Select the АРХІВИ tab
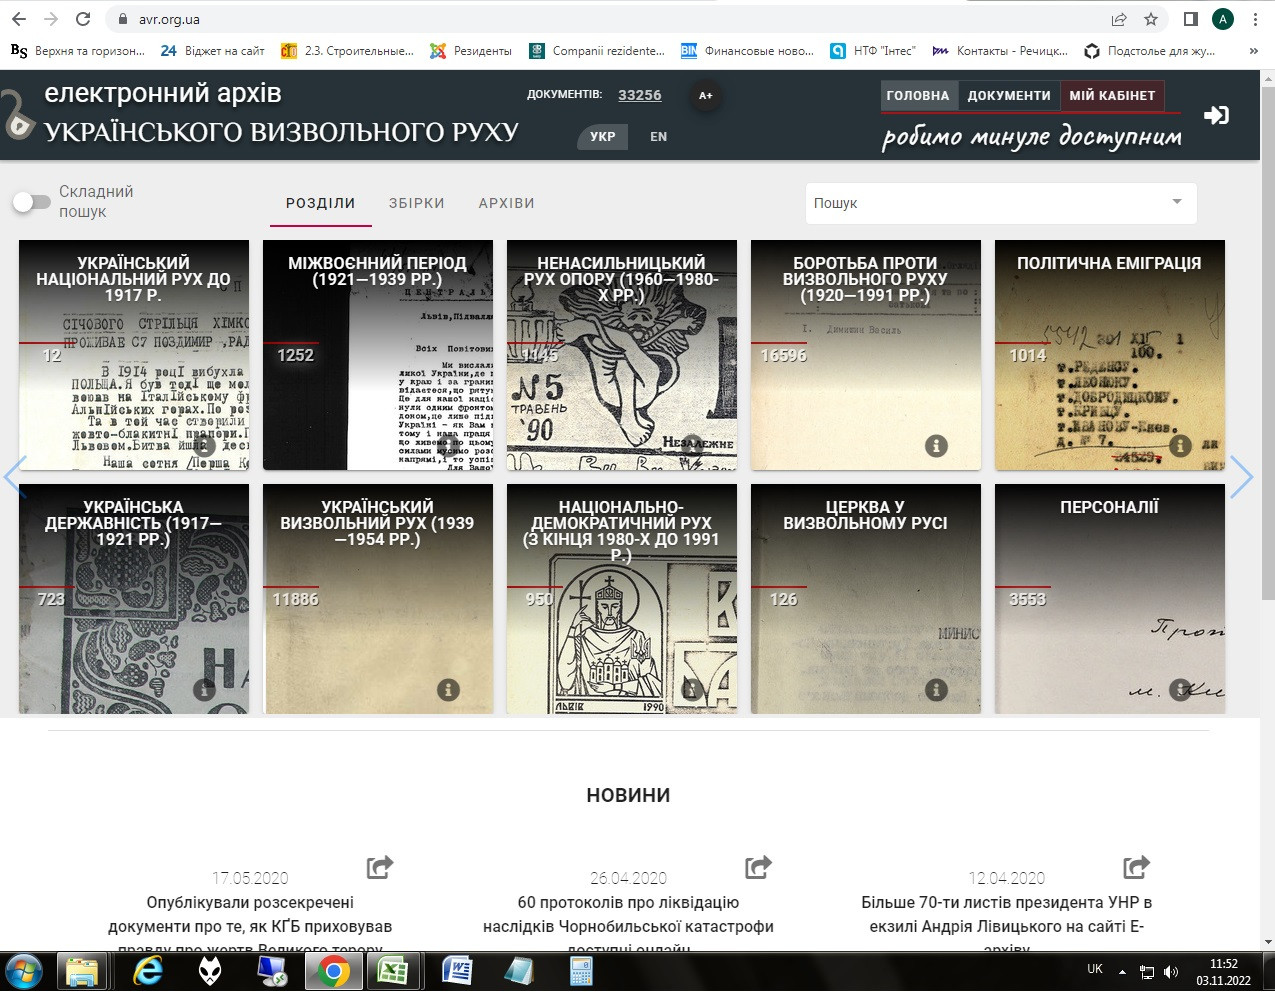 pyautogui.click(x=507, y=203)
